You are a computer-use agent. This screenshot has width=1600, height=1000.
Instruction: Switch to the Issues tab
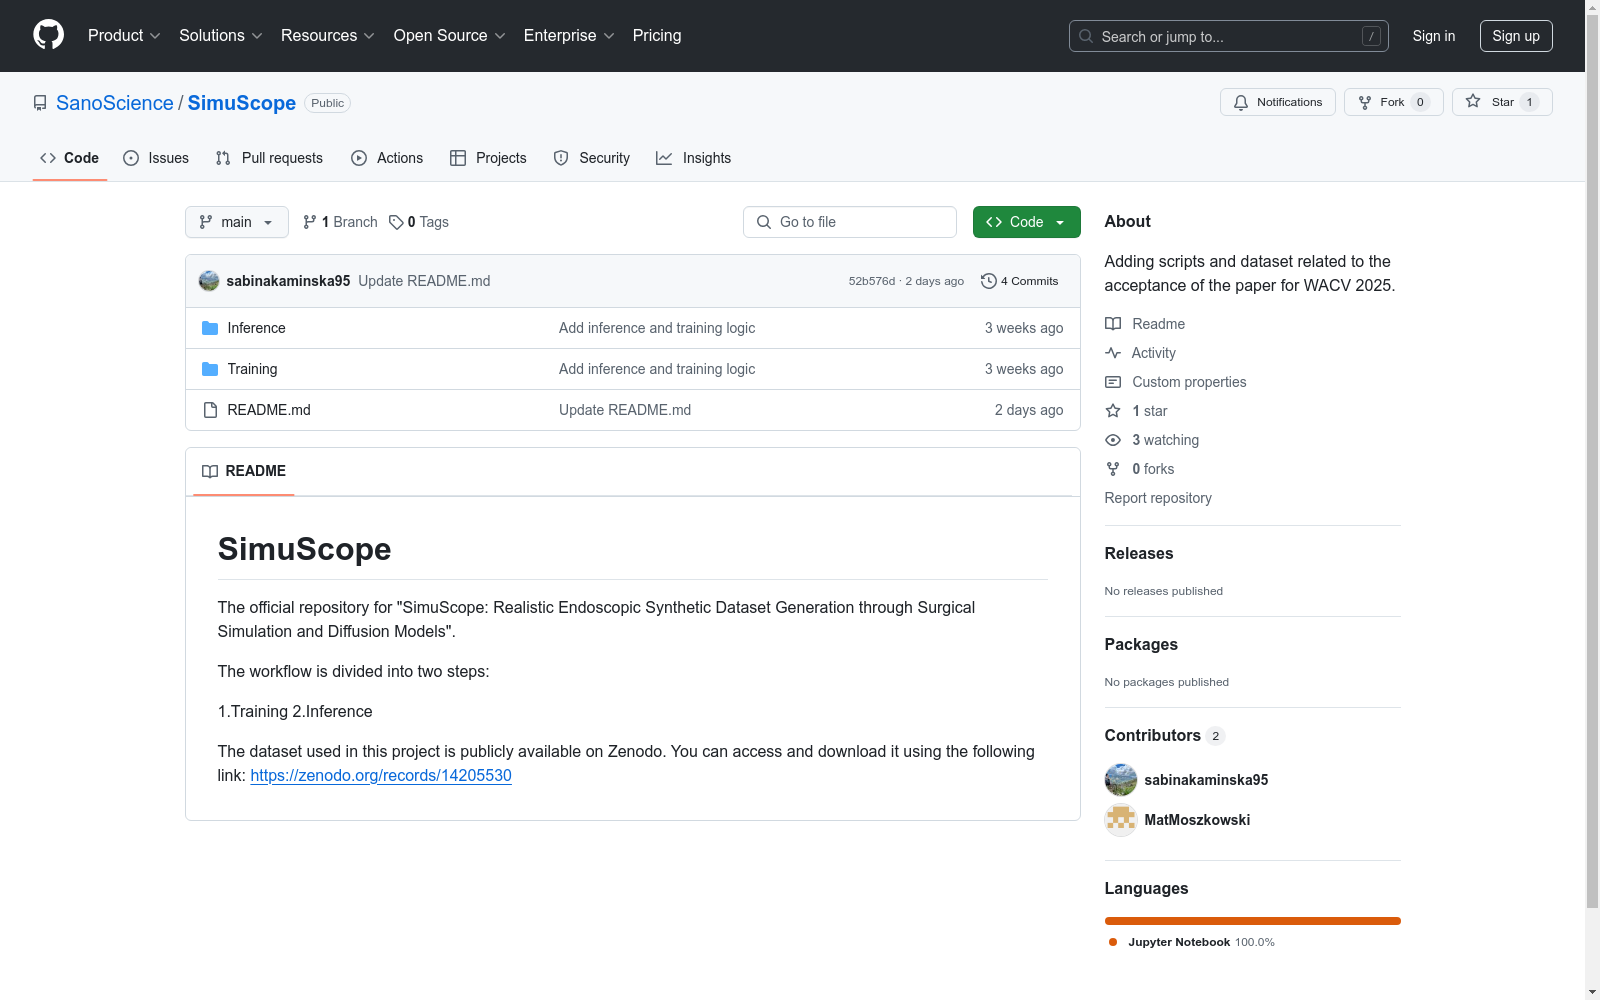point(156,158)
